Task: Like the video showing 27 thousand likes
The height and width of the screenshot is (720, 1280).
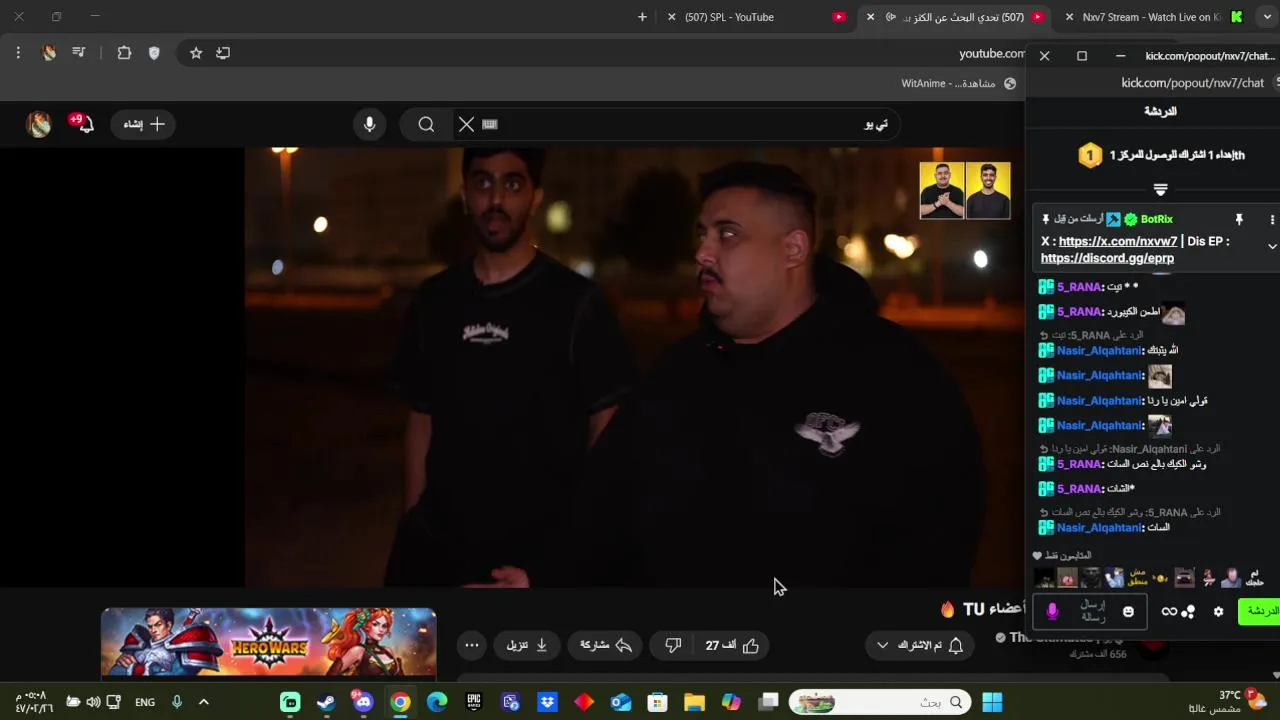Action: 733,645
